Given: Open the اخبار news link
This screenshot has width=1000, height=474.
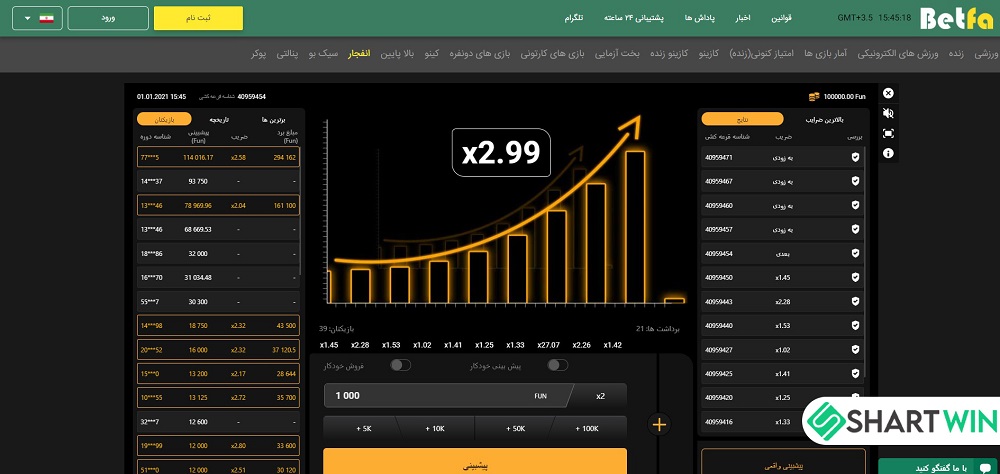Looking at the screenshot, I should click(x=744, y=18).
